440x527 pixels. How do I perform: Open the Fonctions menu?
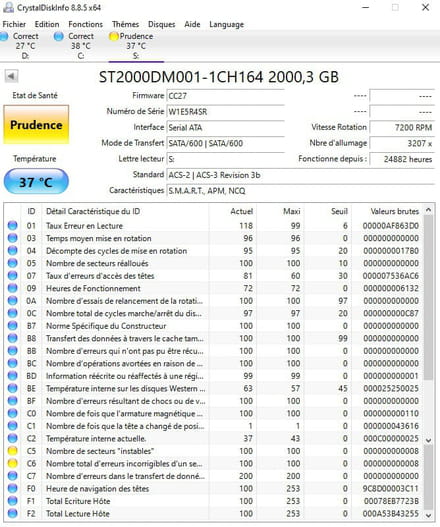pos(85,24)
